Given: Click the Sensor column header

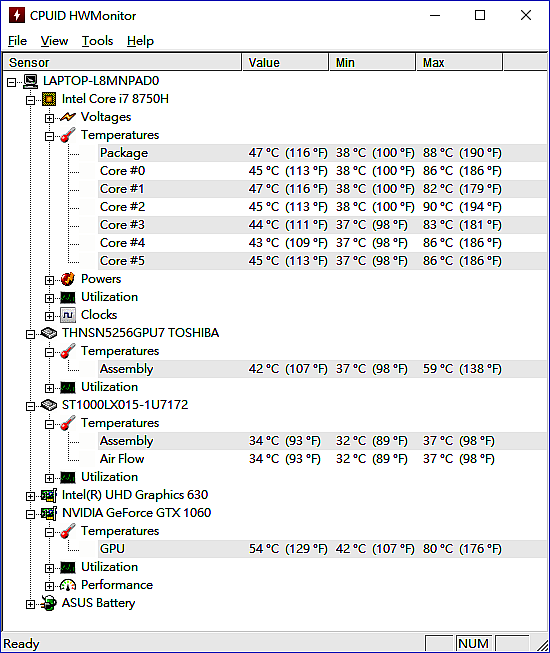Looking at the screenshot, I should (x=122, y=62).
